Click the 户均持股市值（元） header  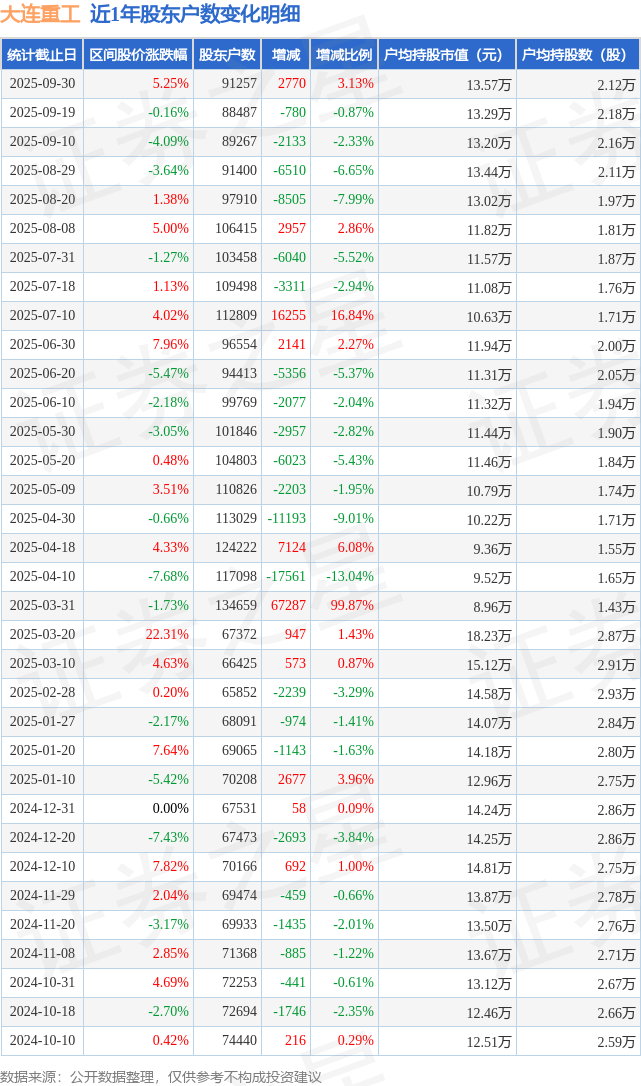coord(446,55)
